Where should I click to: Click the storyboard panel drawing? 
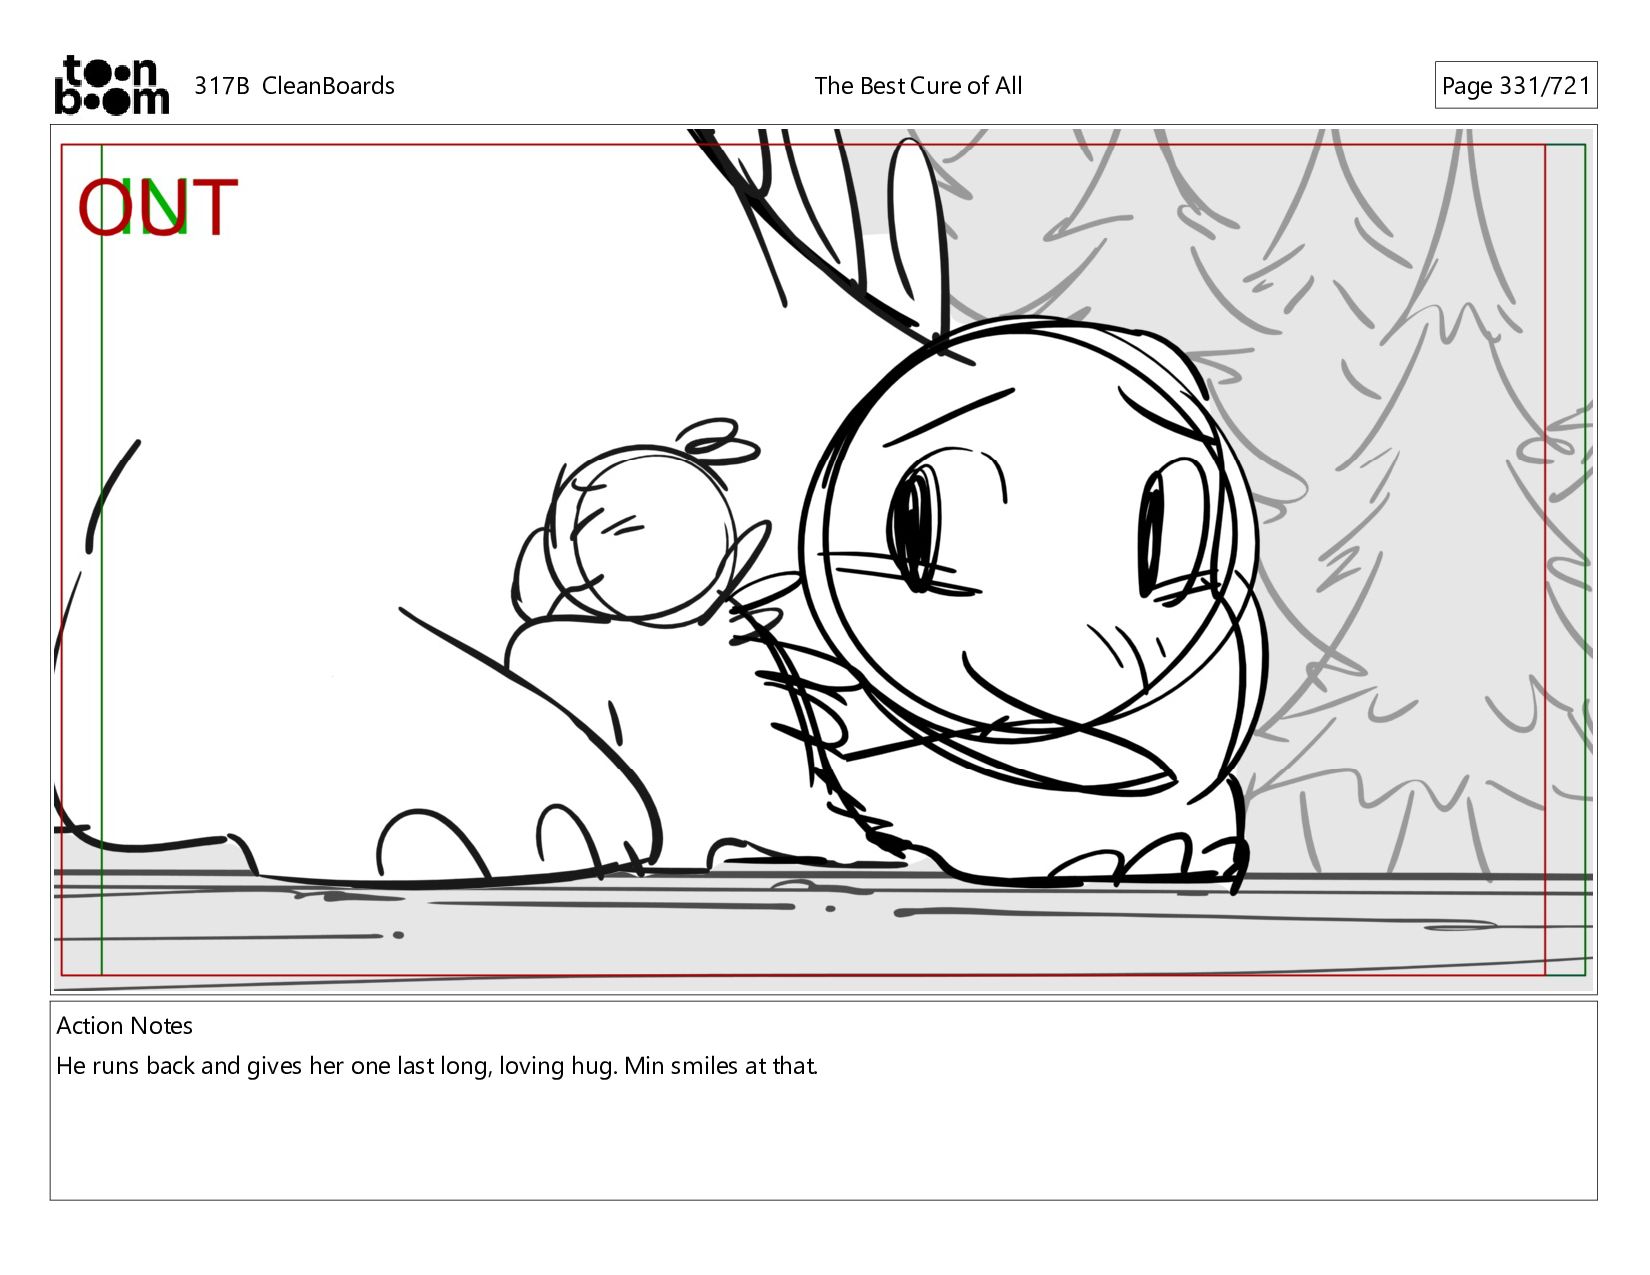[823, 560]
